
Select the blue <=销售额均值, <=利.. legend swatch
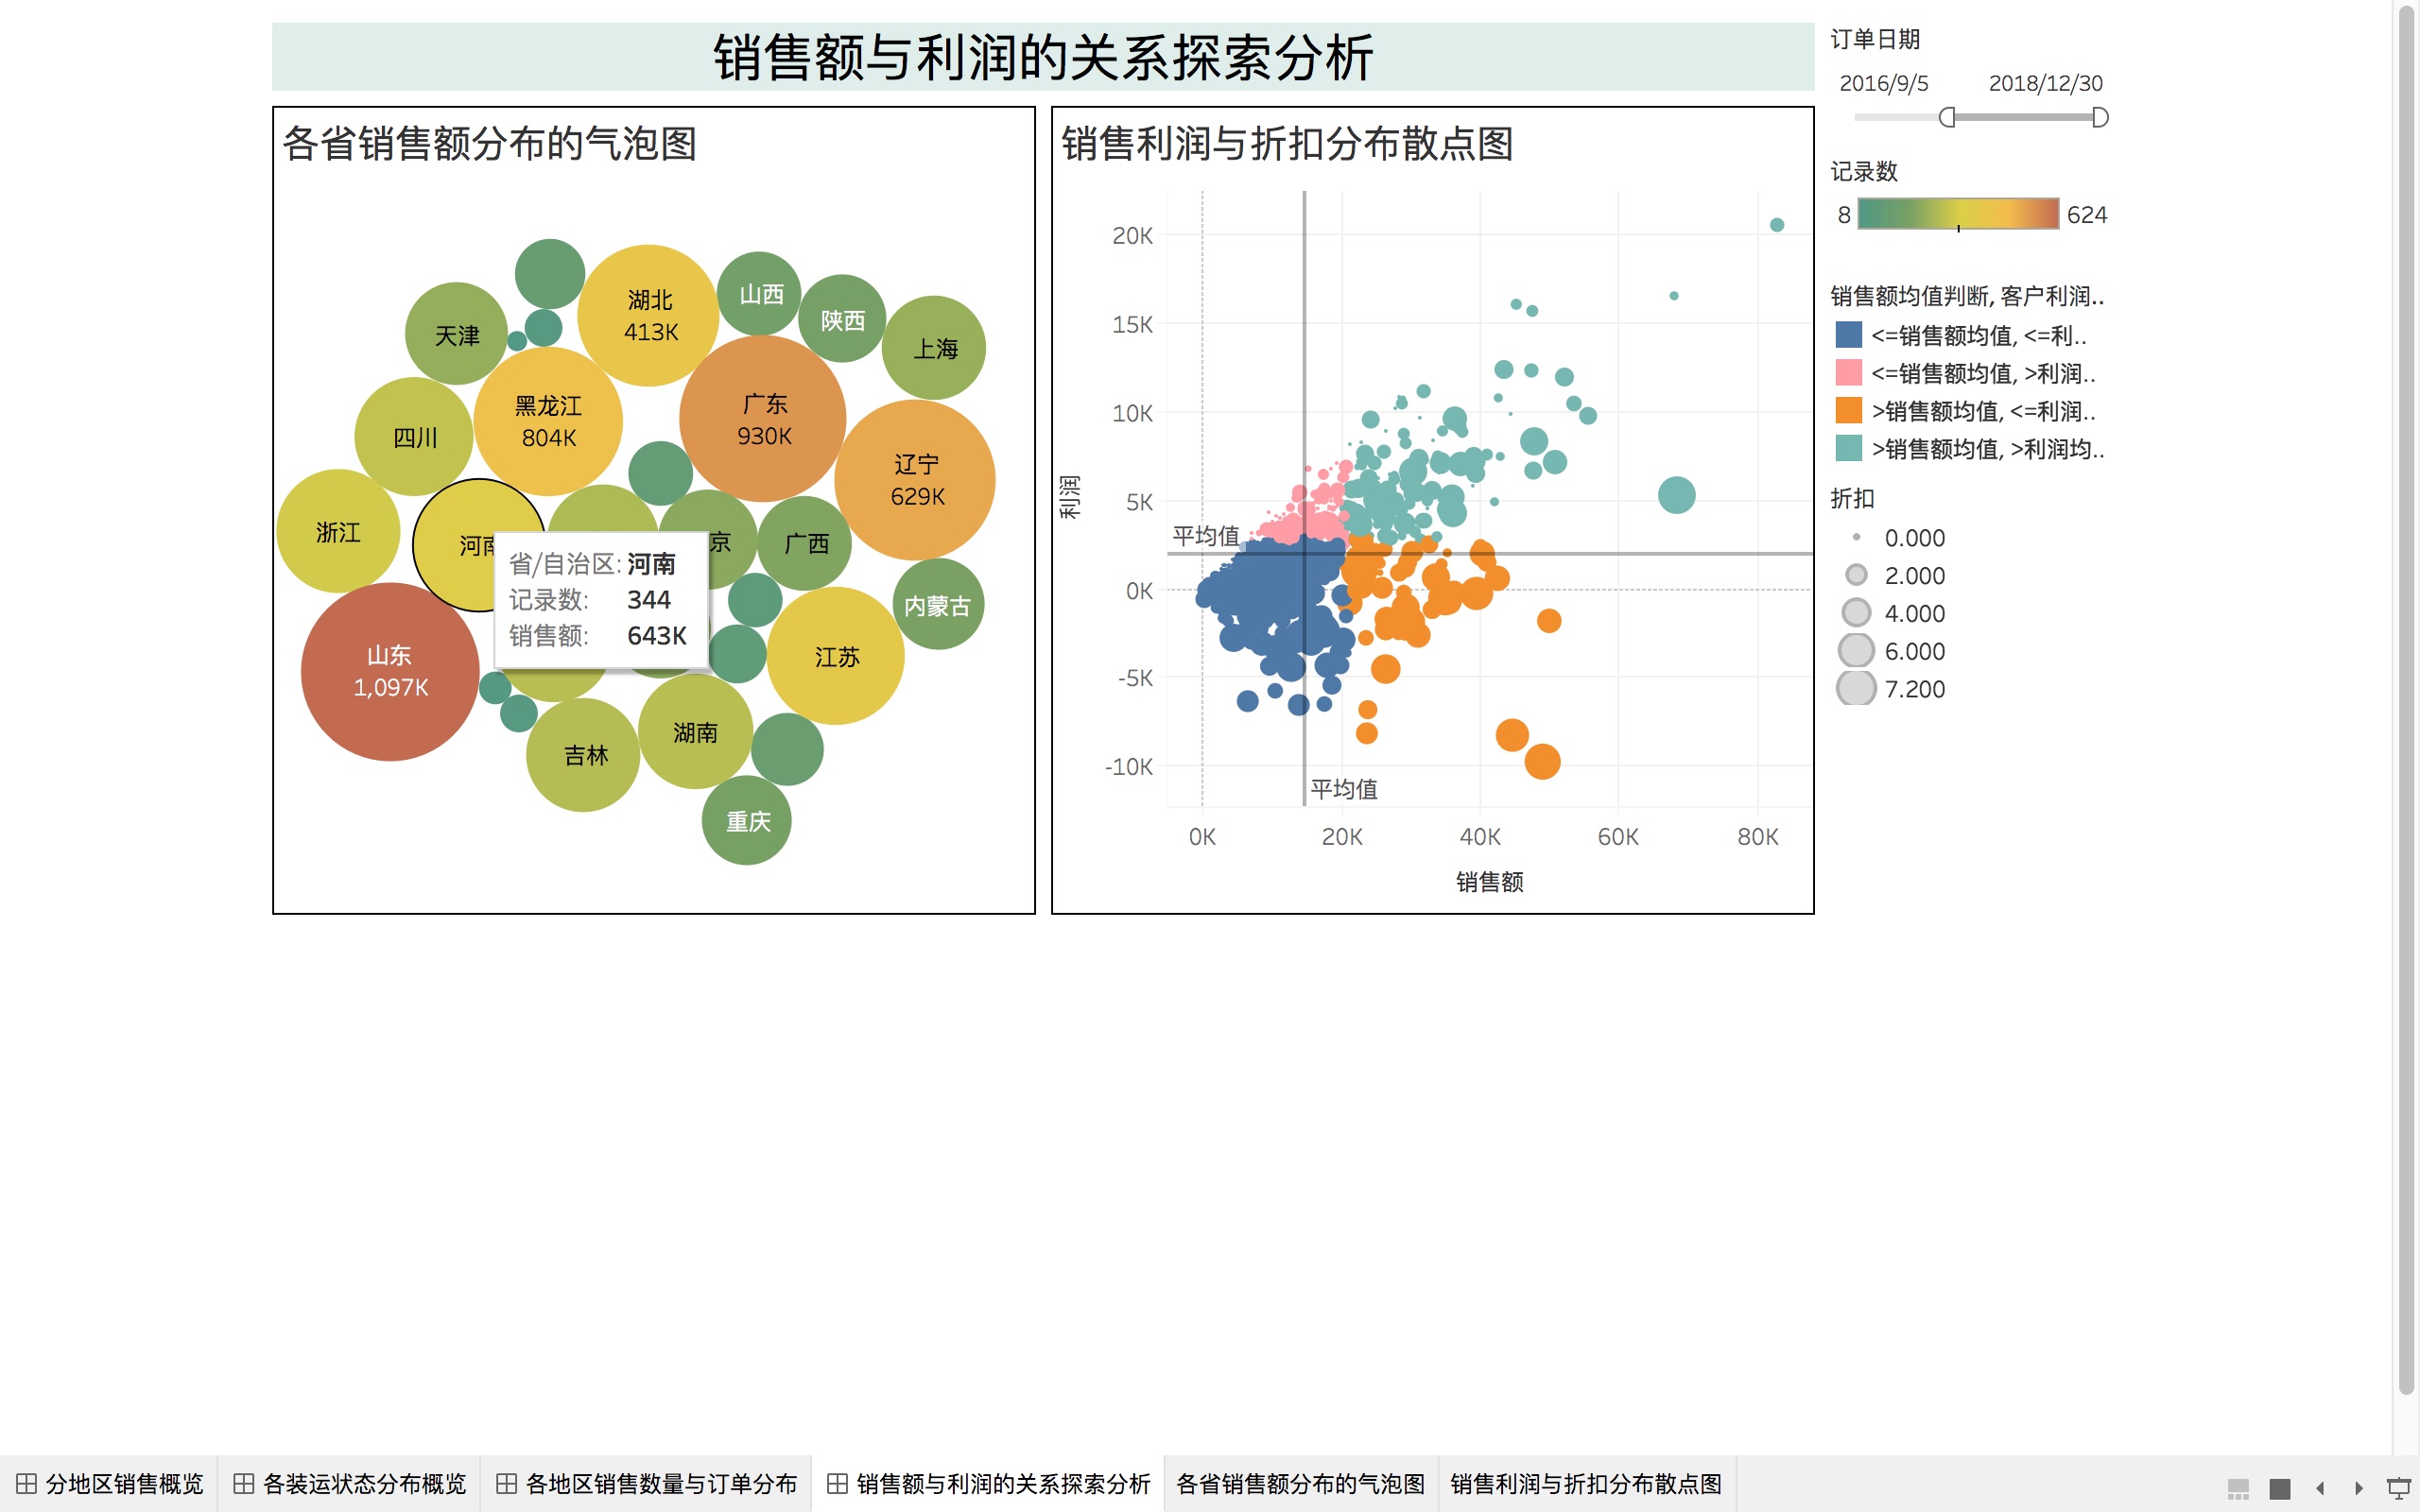(x=1849, y=335)
